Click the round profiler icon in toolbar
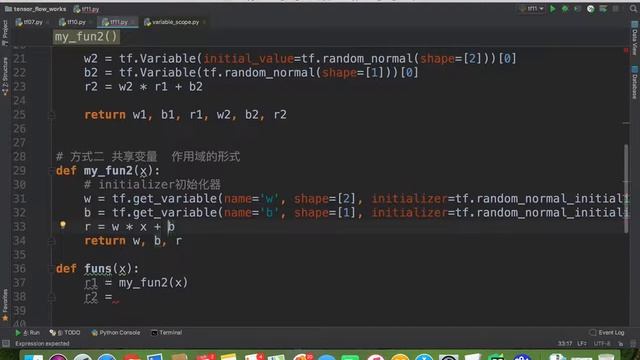The height and width of the screenshot is (360, 640). [x=590, y=9]
